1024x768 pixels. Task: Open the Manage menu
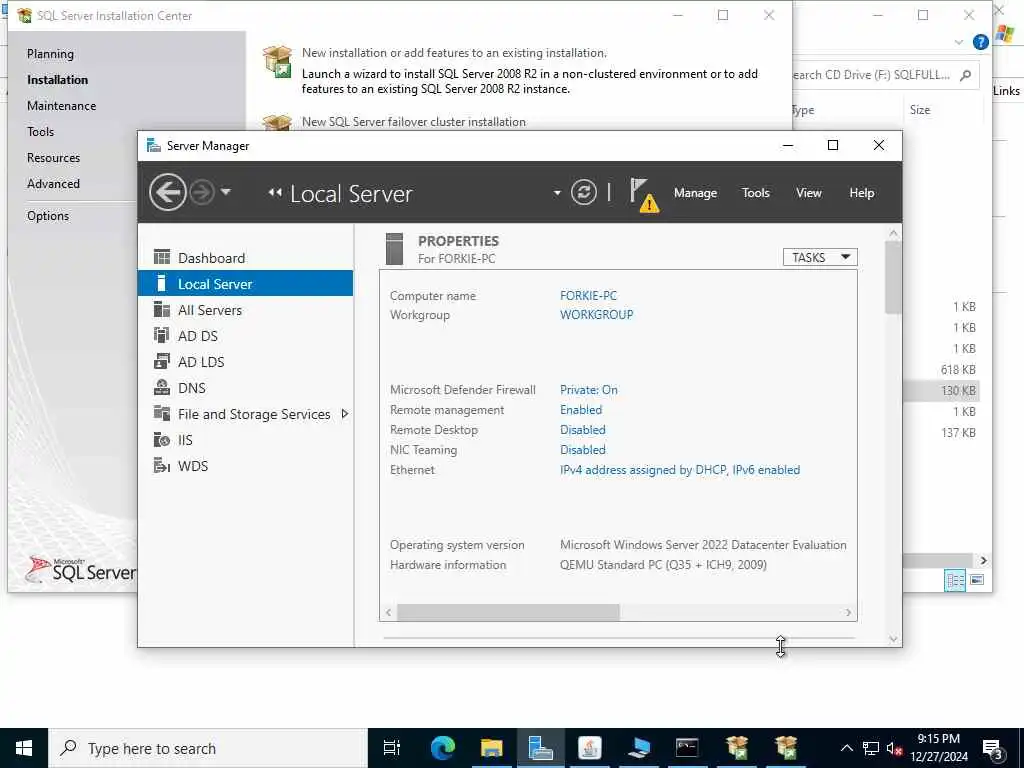pos(695,193)
